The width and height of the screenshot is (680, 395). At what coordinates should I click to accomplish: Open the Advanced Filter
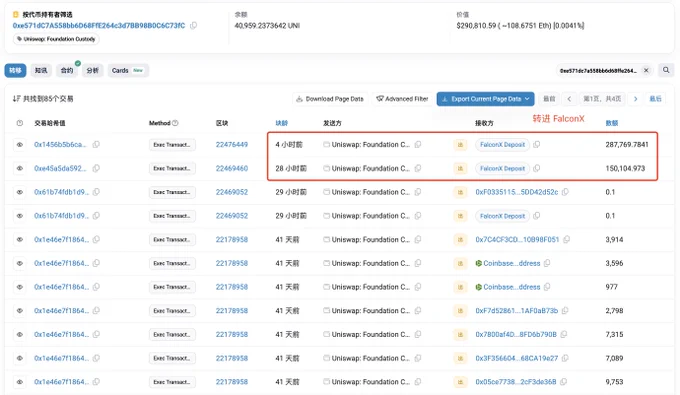tap(402, 99)
